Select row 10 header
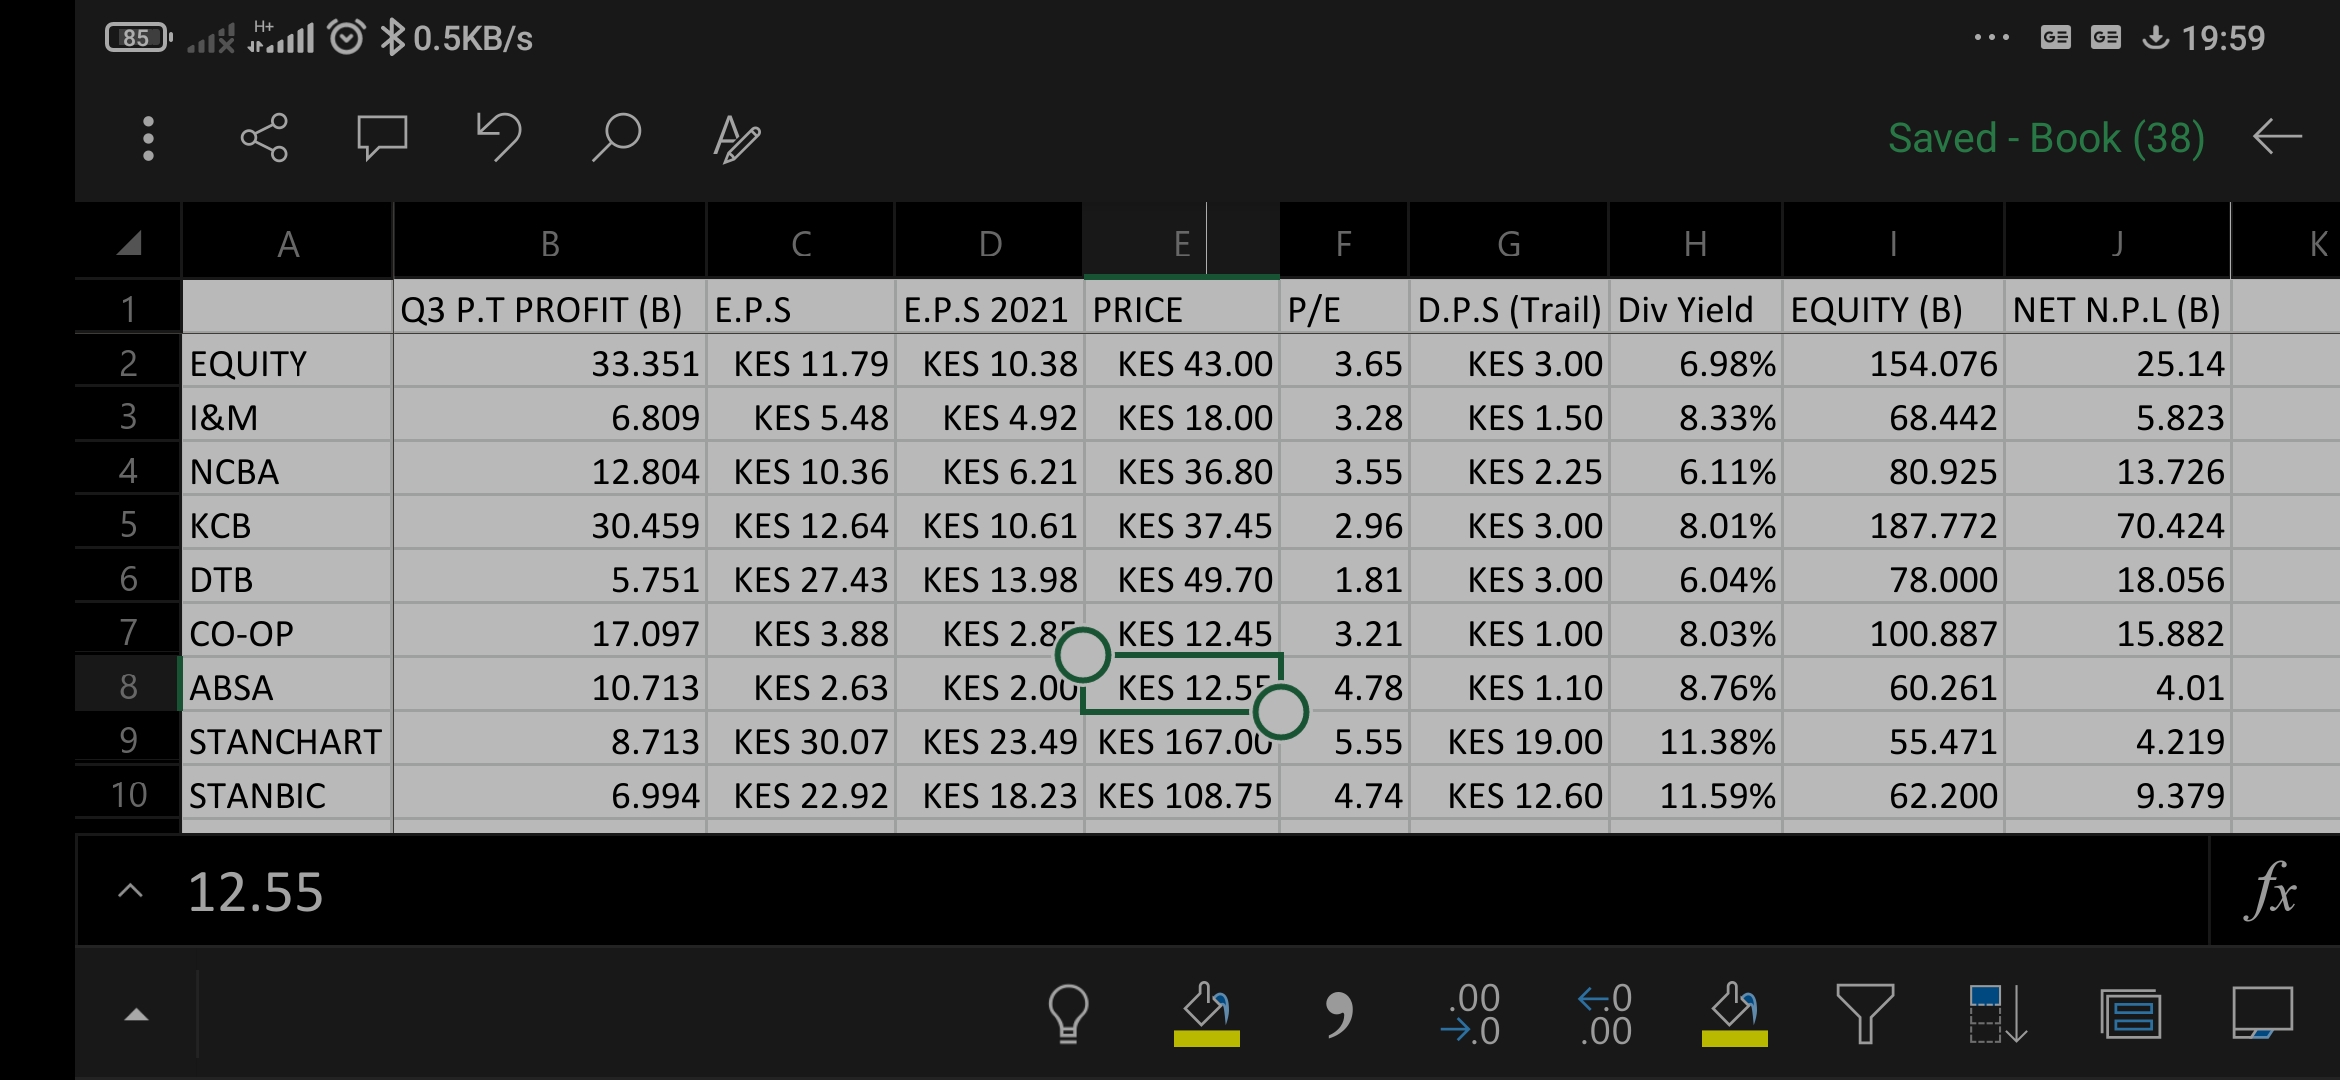Viewport: 2340px width, 1080px height. pos(128,794)
